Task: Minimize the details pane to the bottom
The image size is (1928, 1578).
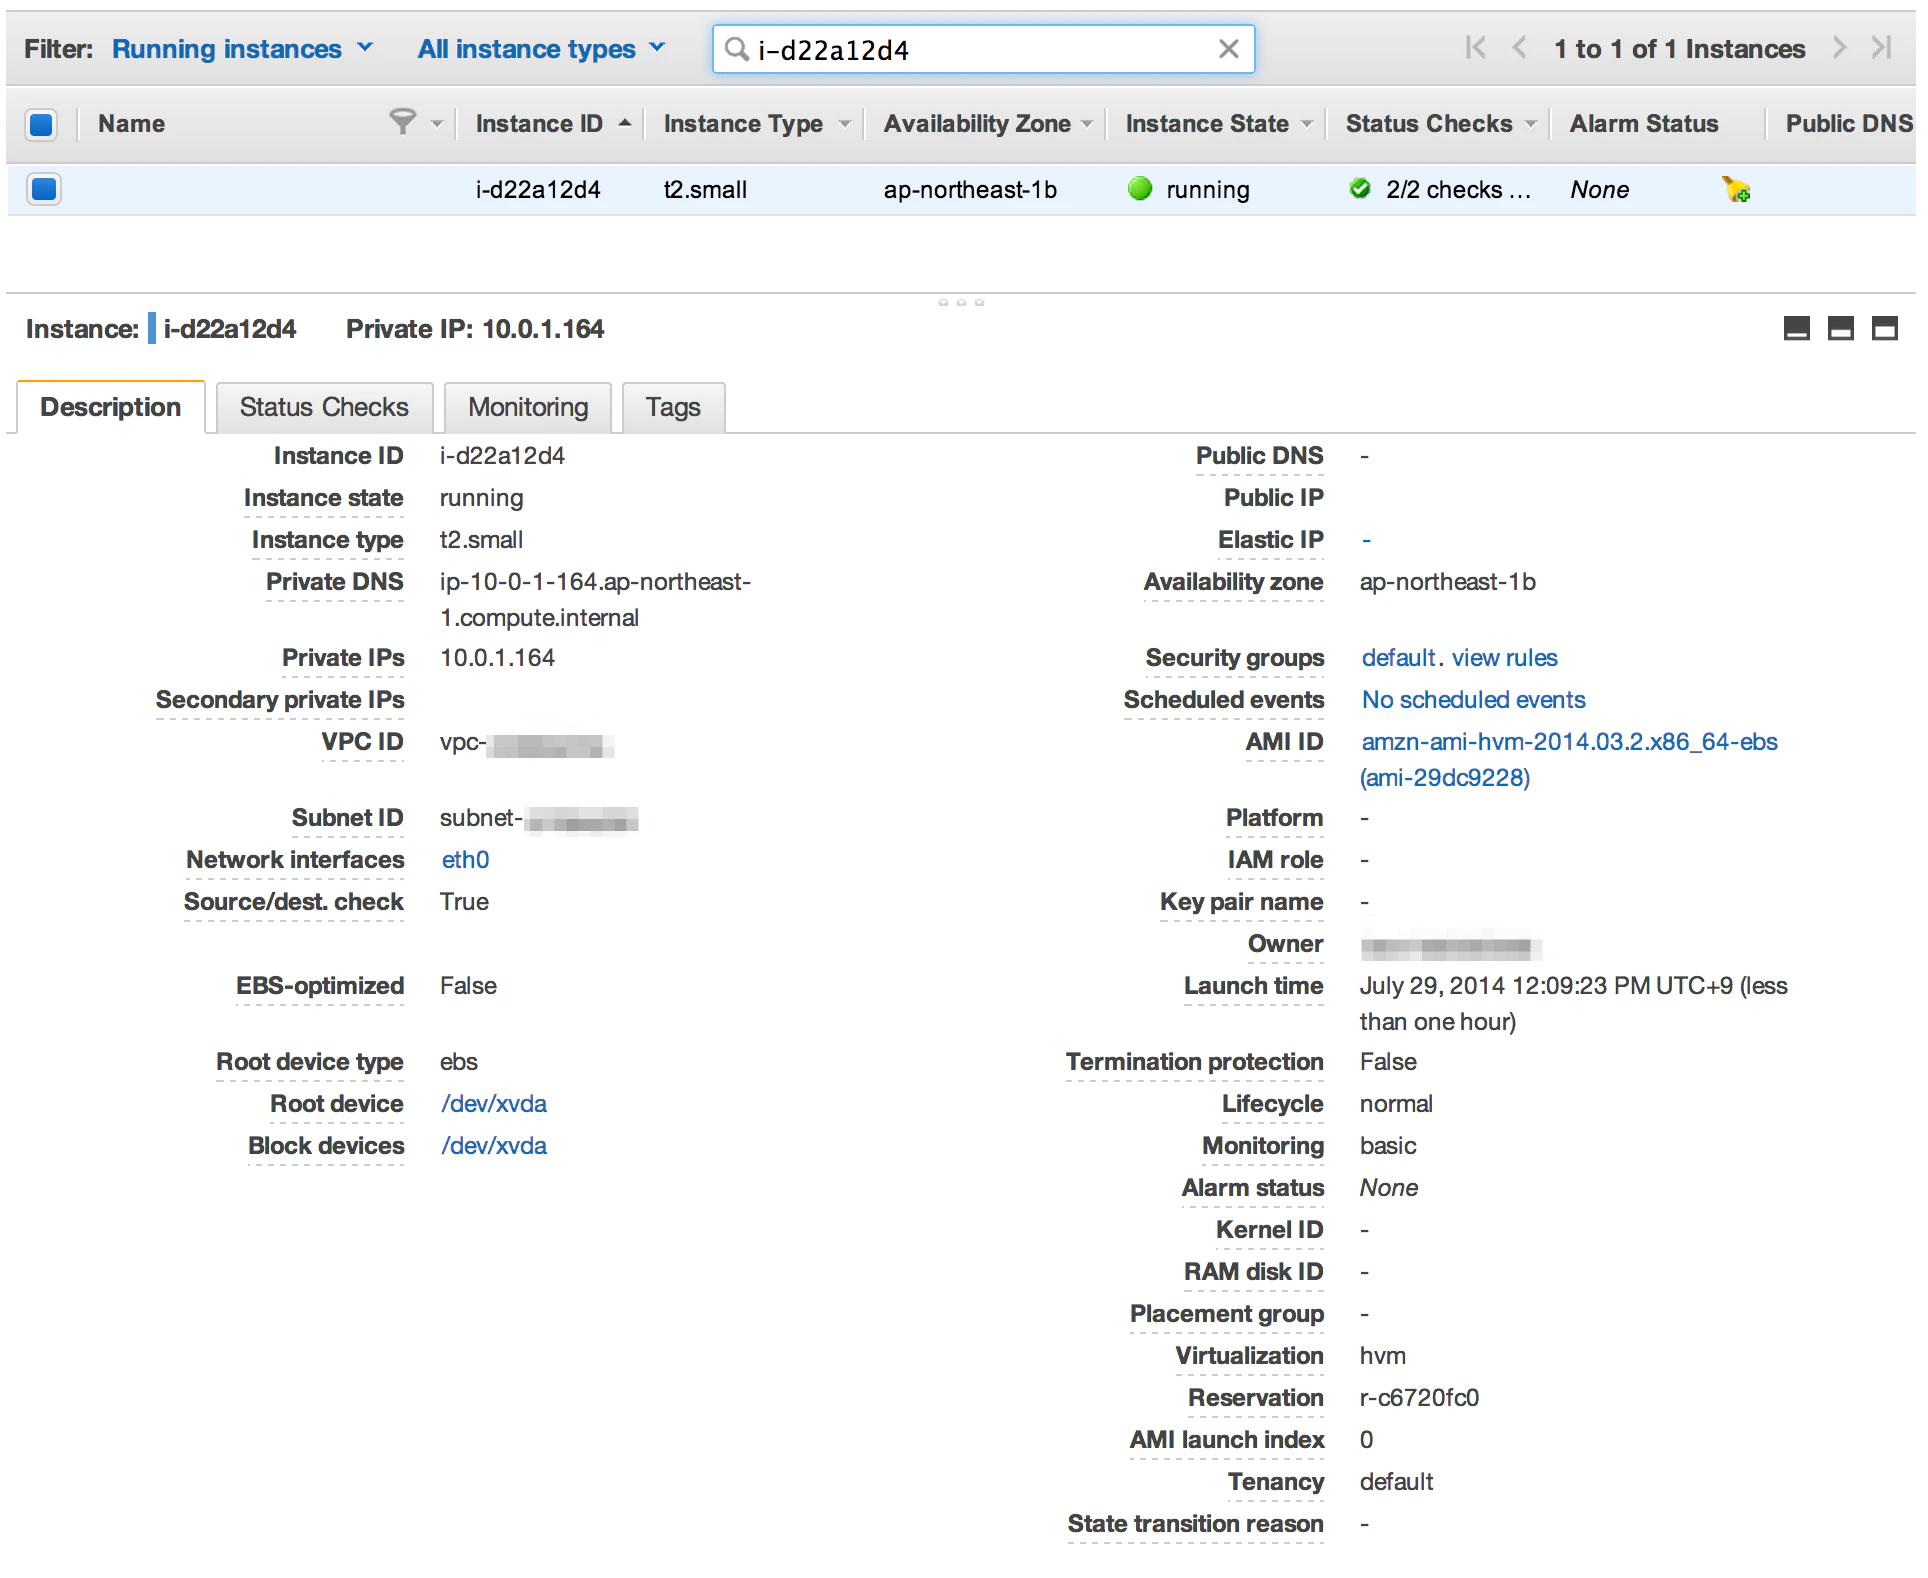Action: [1796, 328]
